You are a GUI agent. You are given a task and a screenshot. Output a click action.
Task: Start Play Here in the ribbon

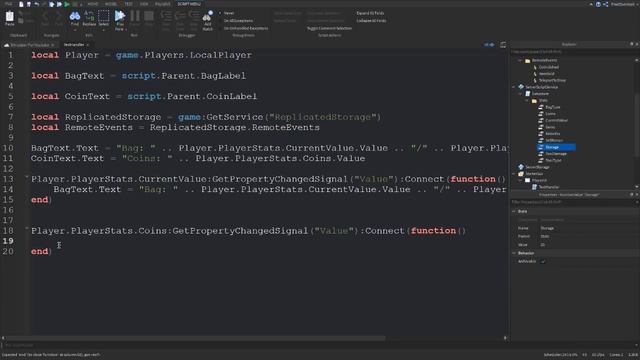click(x=120, y=17)
